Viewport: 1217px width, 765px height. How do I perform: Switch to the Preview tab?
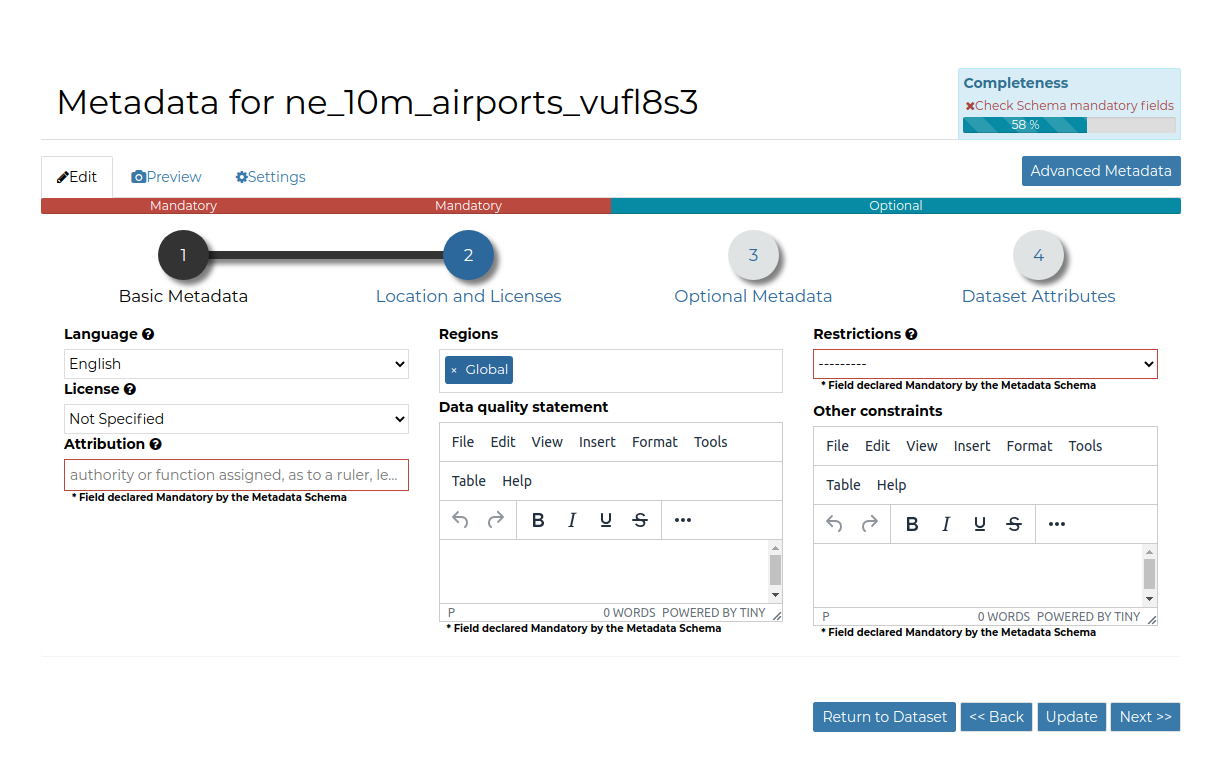[166, 176]
